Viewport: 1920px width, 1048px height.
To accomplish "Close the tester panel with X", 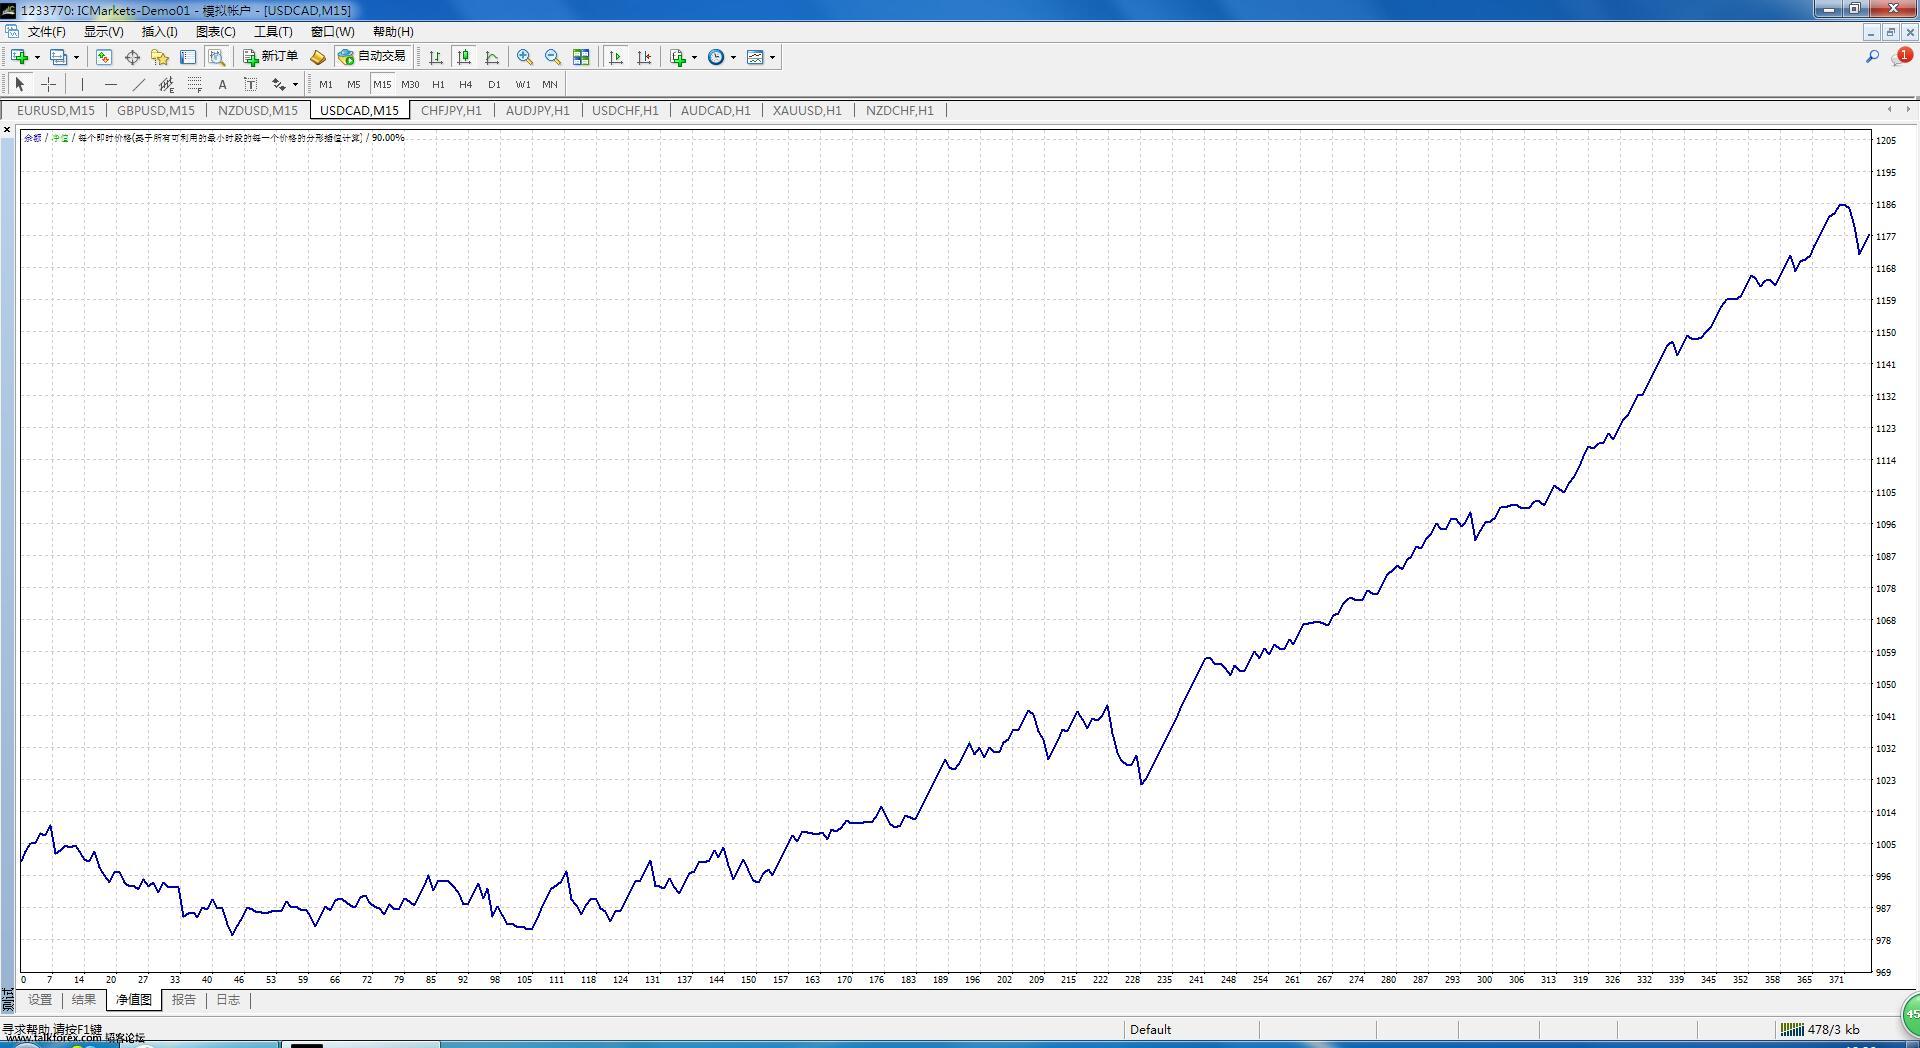I will (8, 131).
